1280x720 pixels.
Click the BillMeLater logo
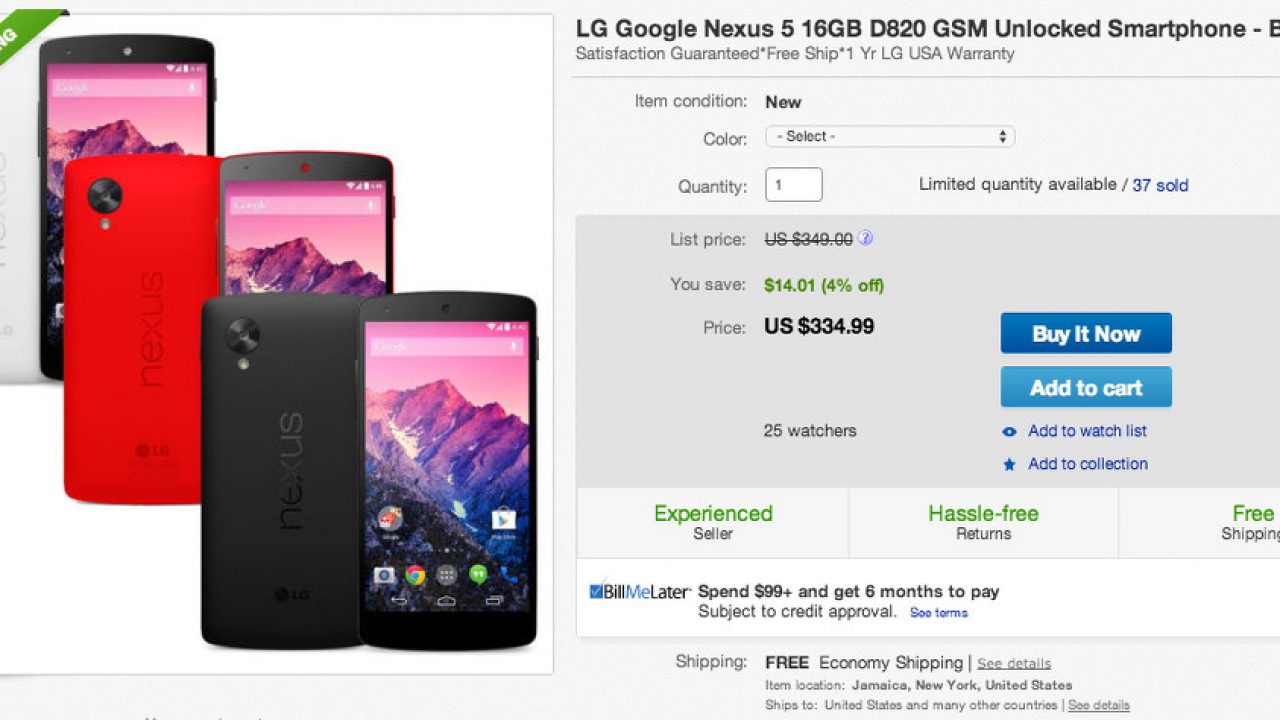click(x=640, y=591)
